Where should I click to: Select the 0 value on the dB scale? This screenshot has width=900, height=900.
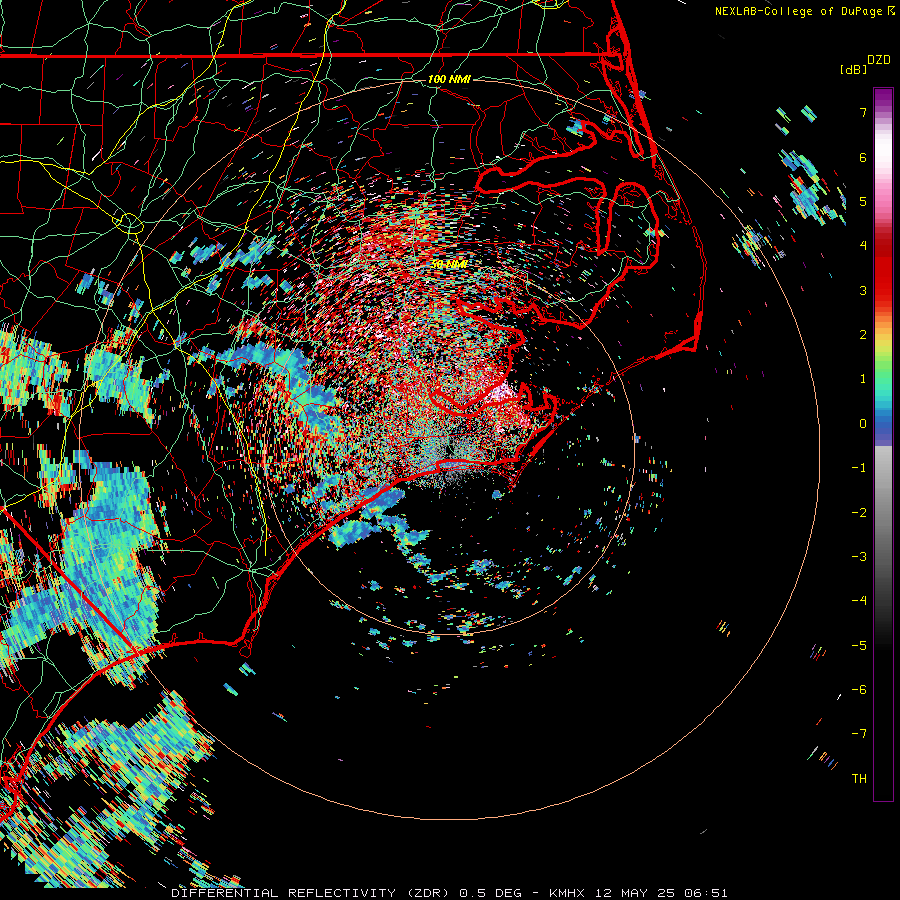(863, 424)
